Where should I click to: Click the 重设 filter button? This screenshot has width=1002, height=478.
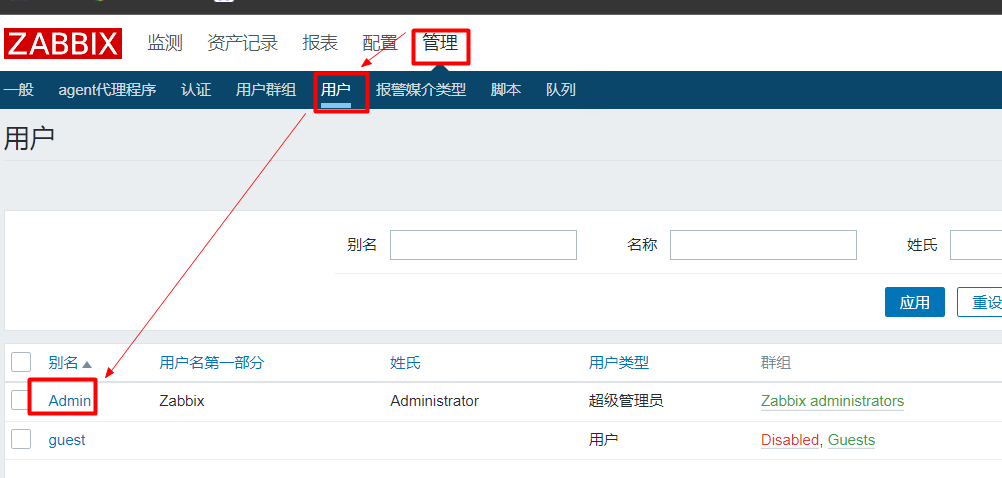tap(980, 302)
